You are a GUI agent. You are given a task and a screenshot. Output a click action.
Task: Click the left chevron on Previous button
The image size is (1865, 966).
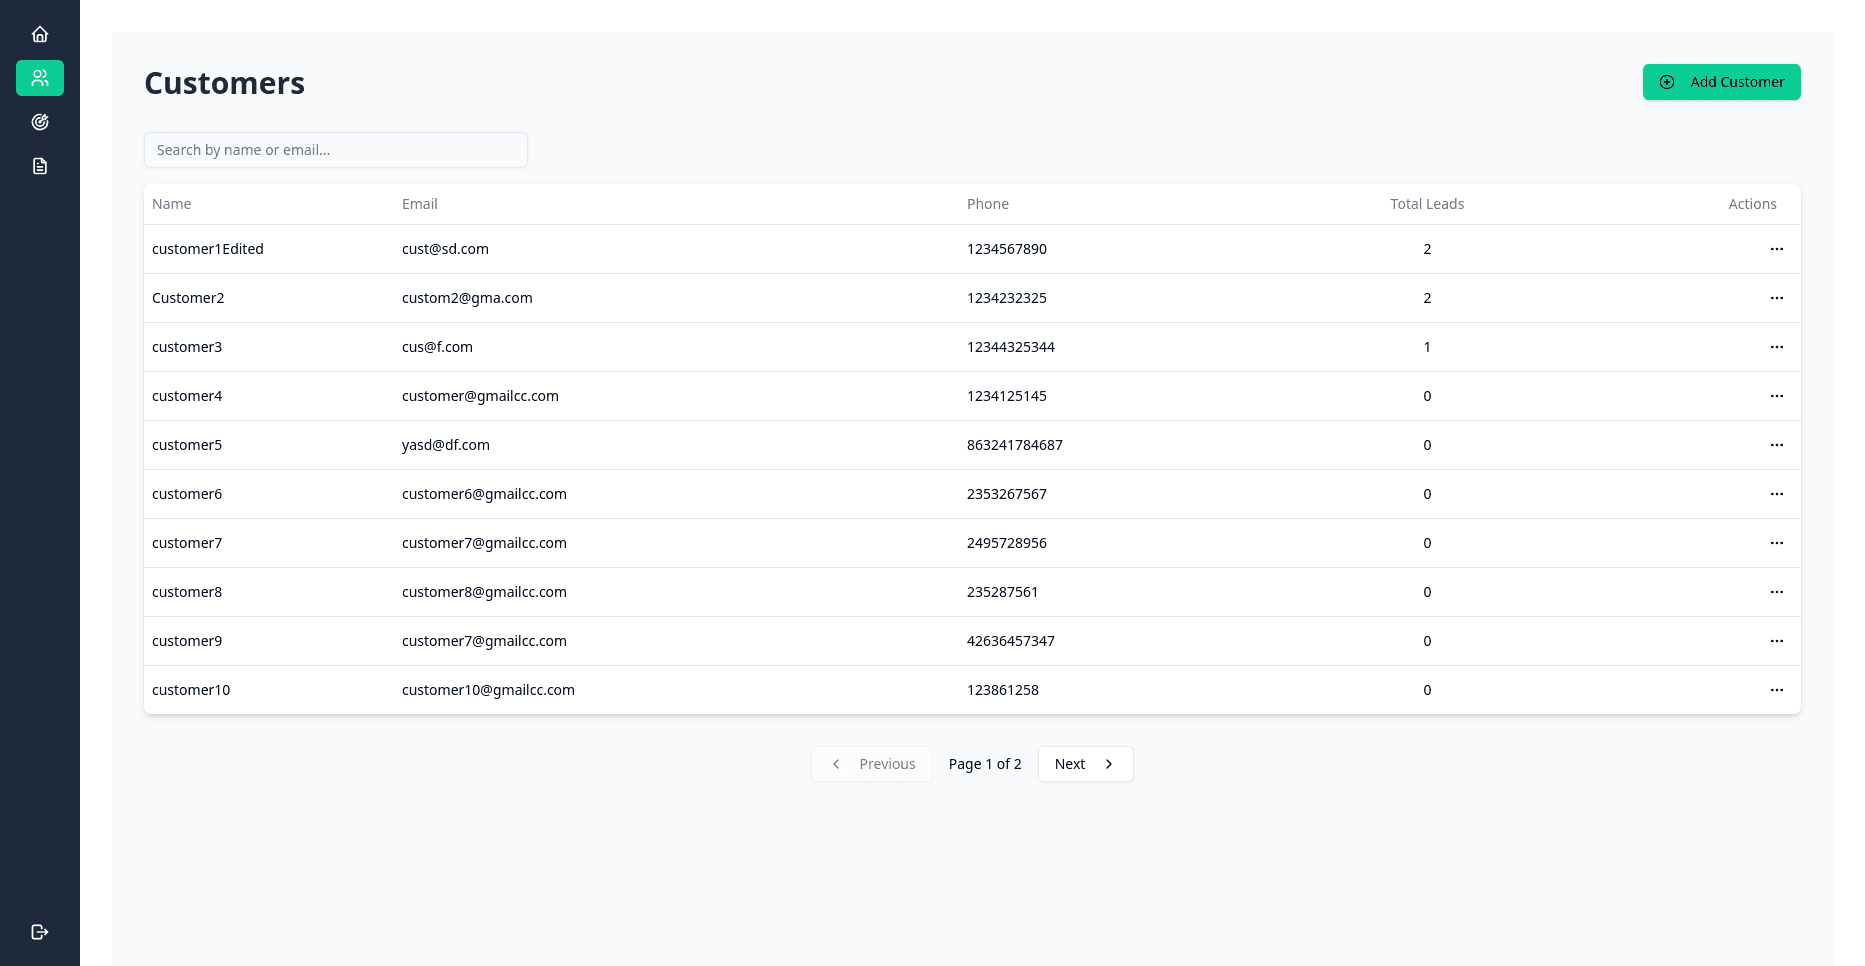836,764
